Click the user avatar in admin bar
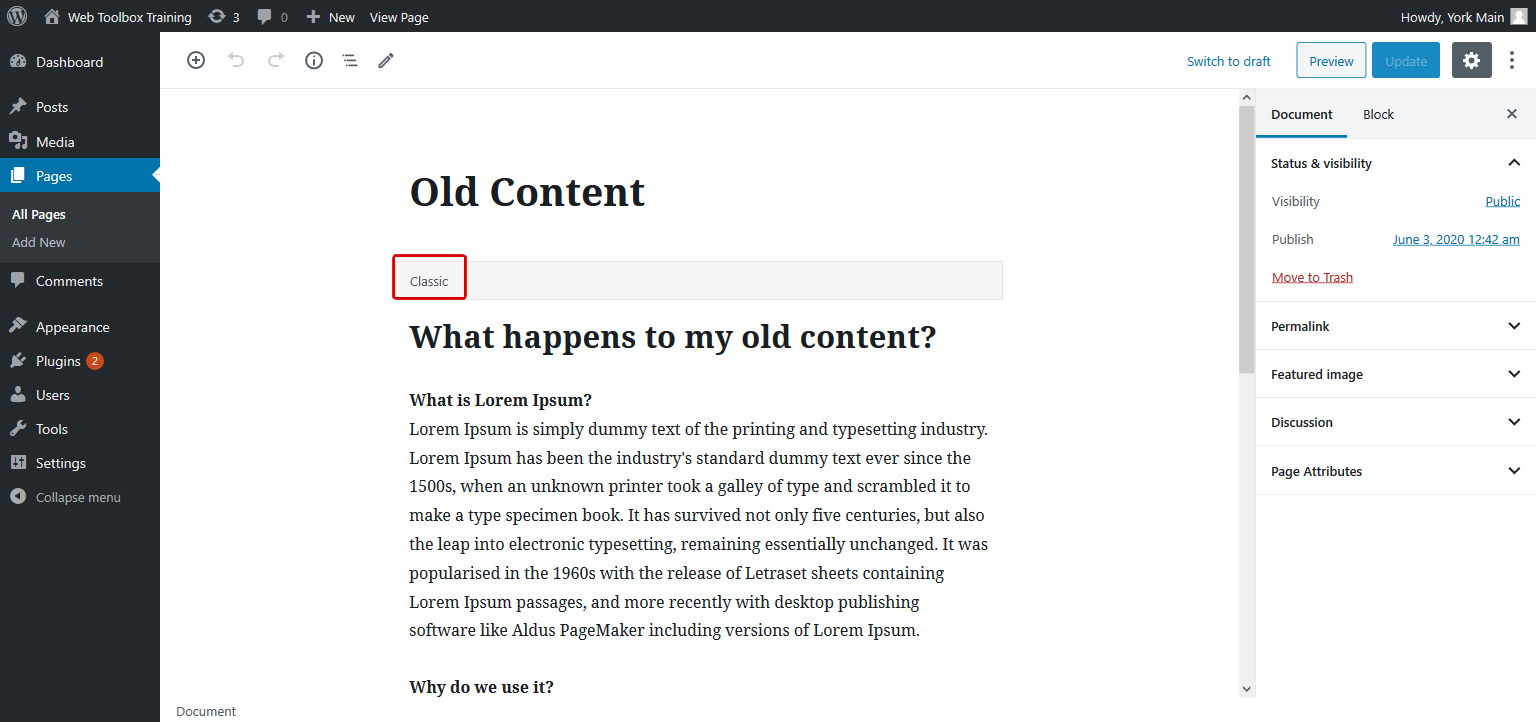 1518,16
